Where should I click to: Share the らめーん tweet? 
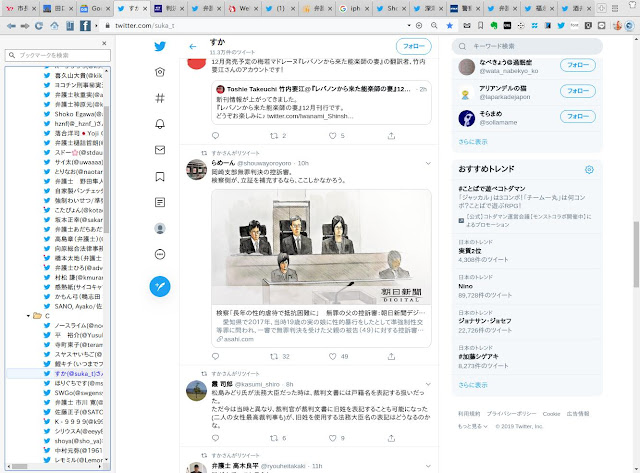click(391, 356)
